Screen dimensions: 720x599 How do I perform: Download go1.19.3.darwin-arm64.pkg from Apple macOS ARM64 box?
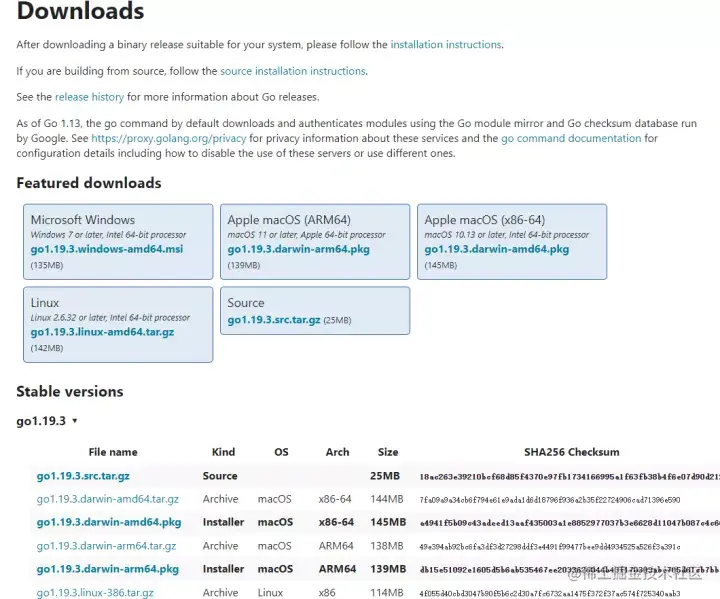298,249
